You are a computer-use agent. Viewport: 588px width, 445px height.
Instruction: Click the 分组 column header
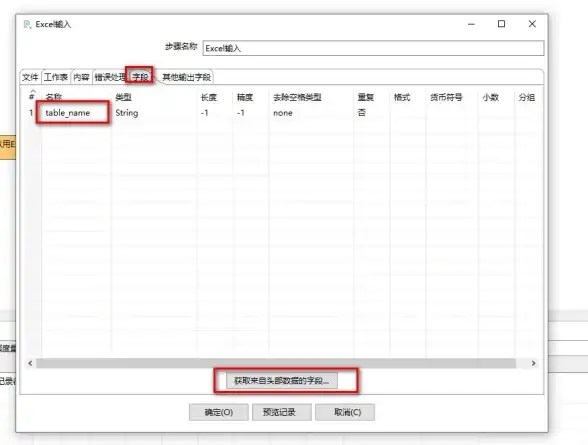pyautogui.click(x=526, y=97)
